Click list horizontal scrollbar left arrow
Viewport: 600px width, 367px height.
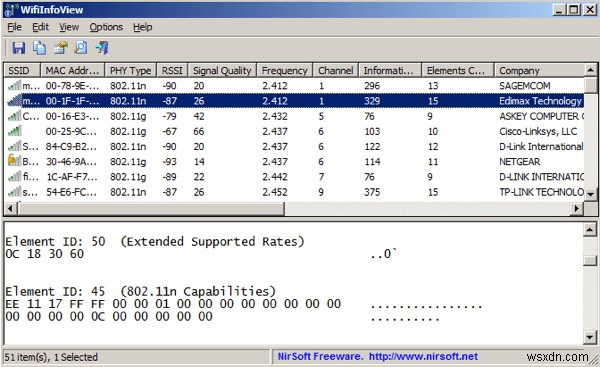pyautogui.click(x=10, y=209)
